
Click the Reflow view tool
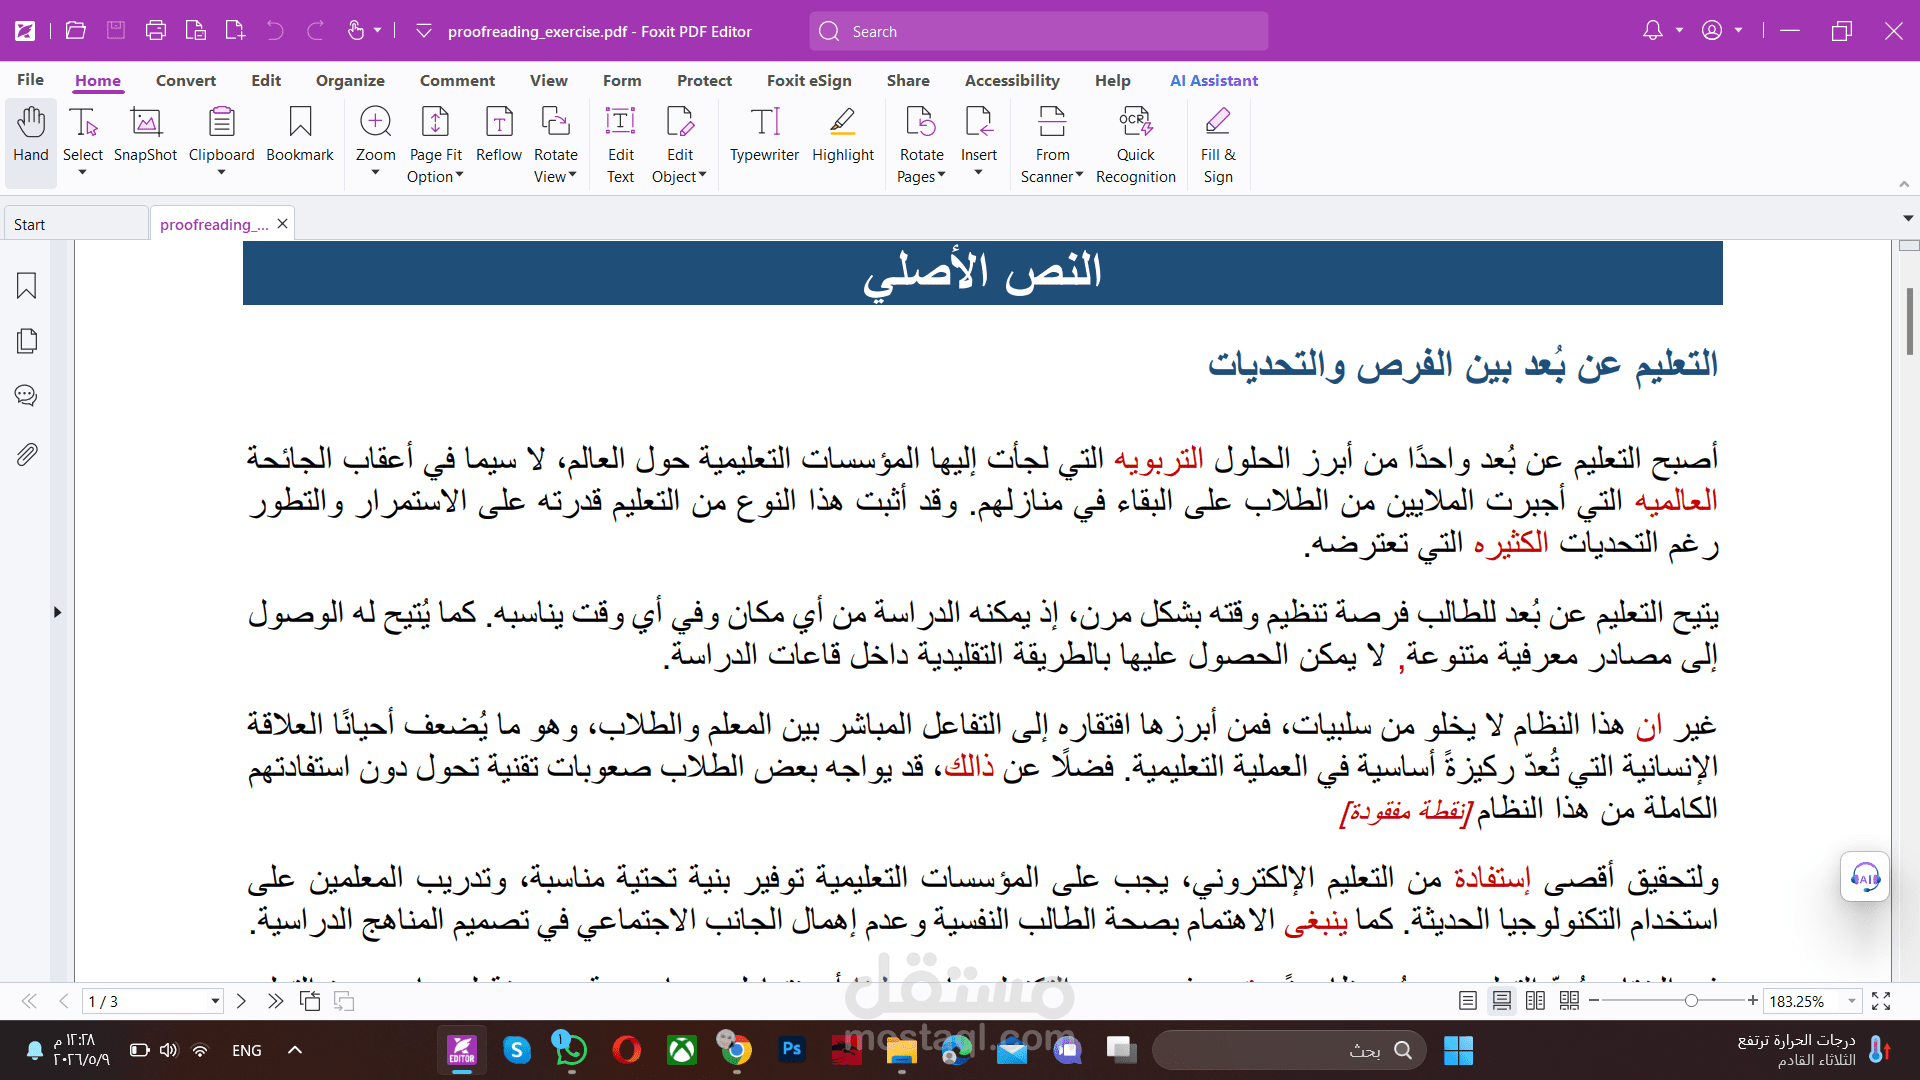click(x=499, y=135)
